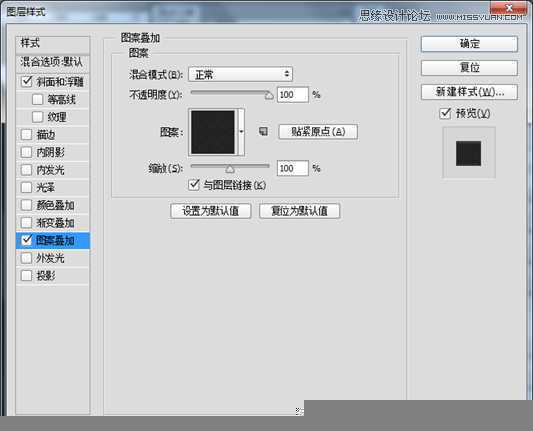Open the pattern picker arrow
Viewport: 533px width, 431px height.
click(241, 132)
